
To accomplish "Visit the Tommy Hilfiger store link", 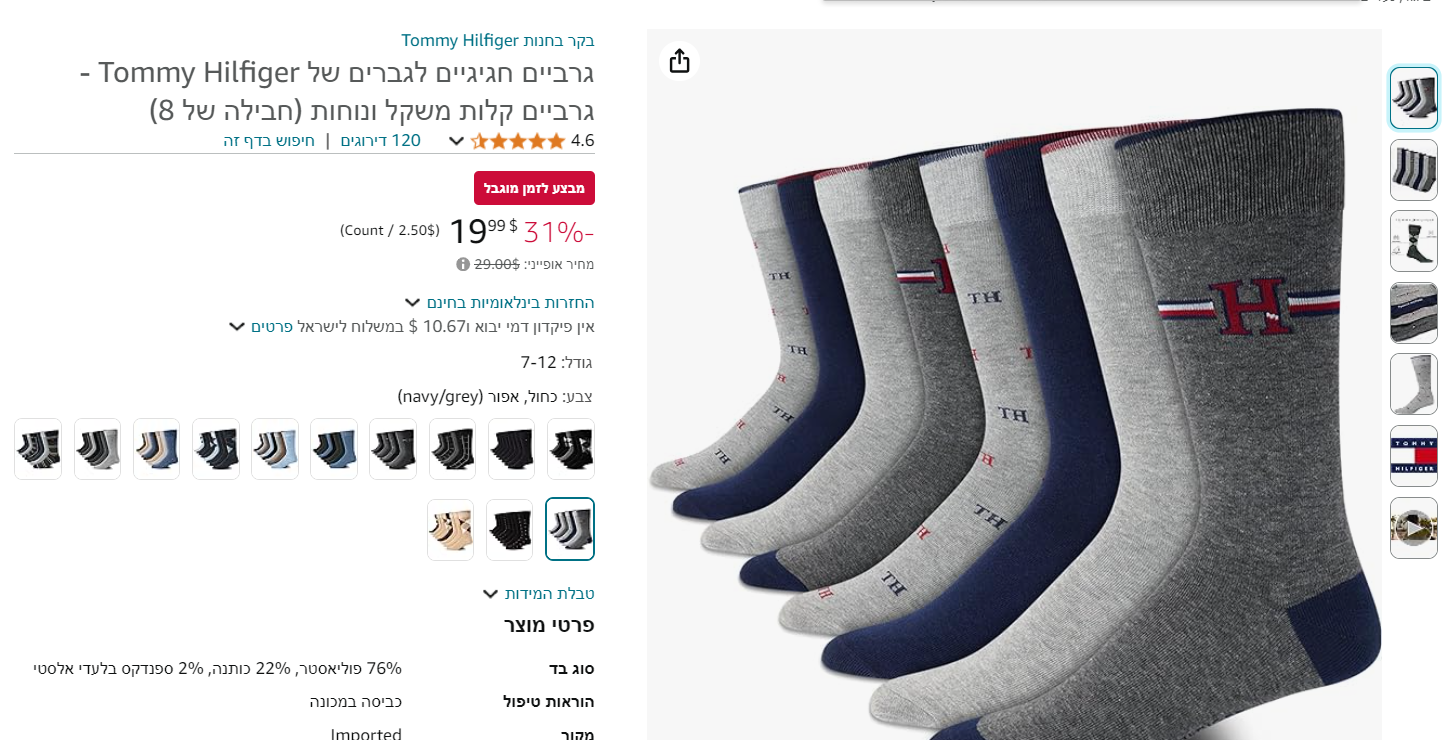I will click(498, 40).
